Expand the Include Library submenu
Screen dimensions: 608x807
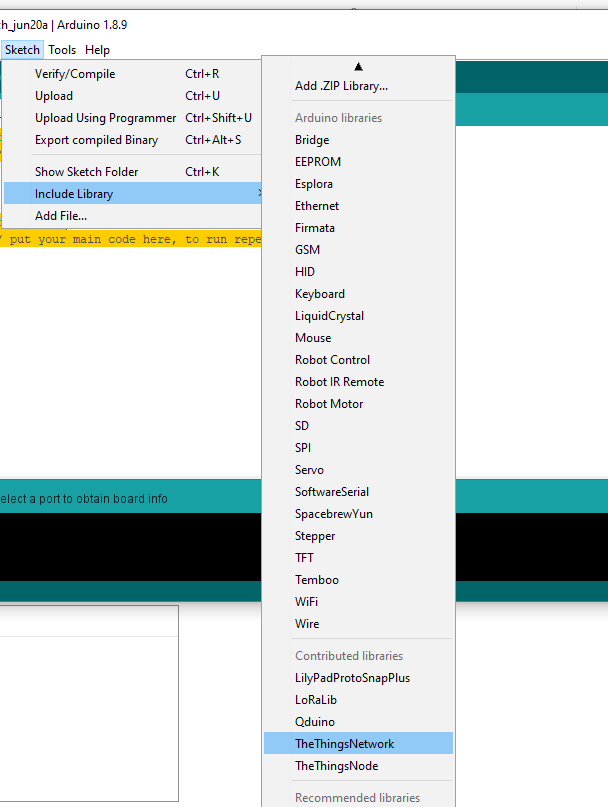[x=133, y=194]
